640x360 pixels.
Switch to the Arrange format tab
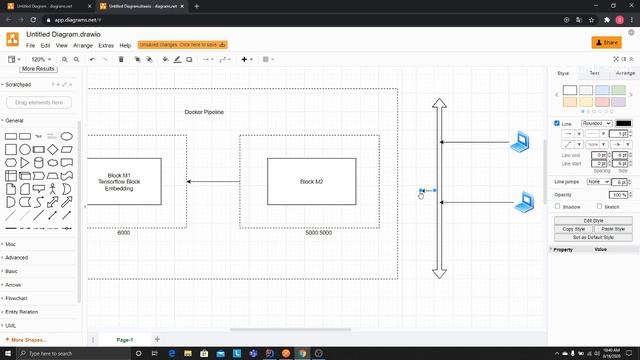click(625, 73)
